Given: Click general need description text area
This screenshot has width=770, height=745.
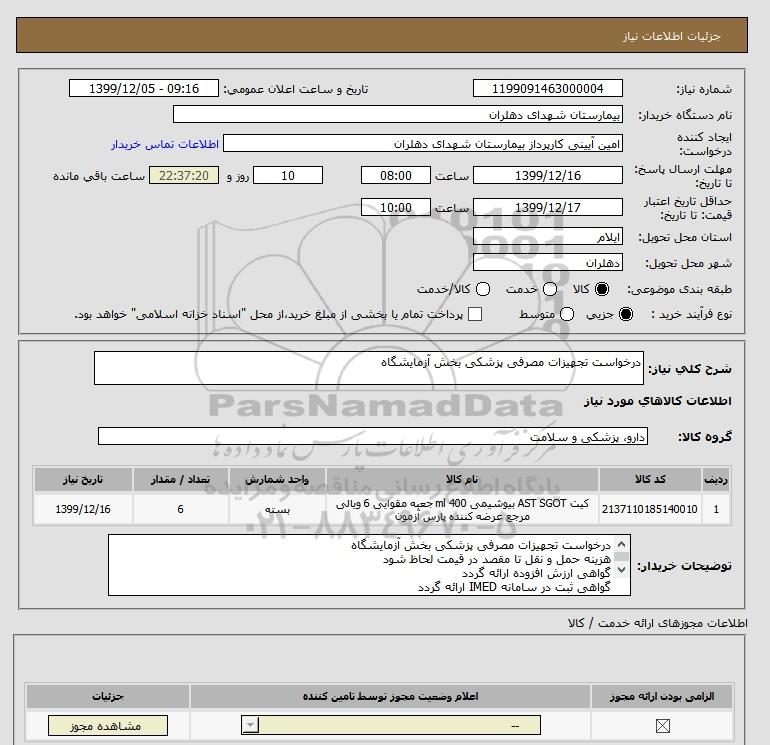Looking at the screenshot, I should pos(369,368).
